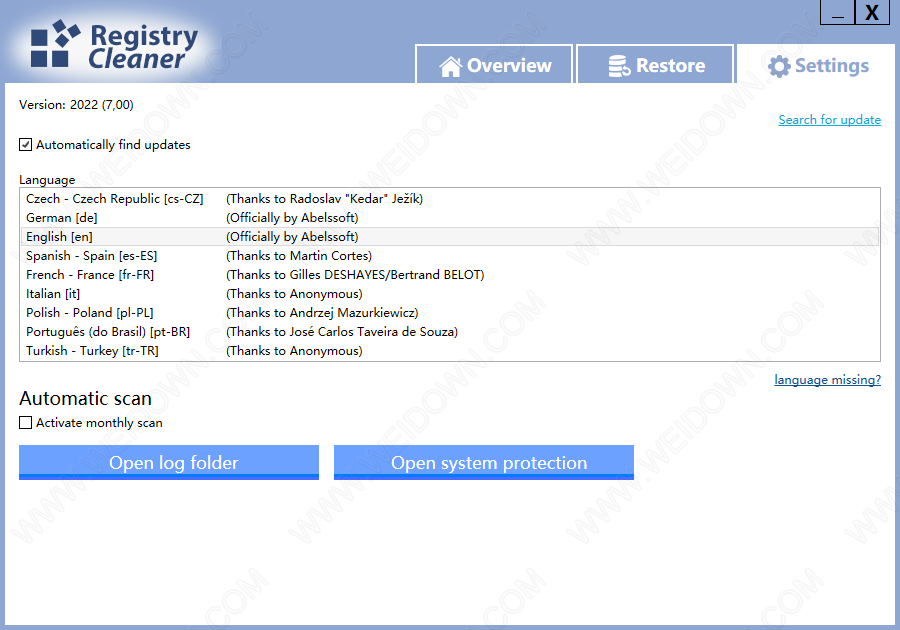Click the Registry Cleaner logo icon
Viewport: 900px width, 630px height.
click(x=55, y=44)
